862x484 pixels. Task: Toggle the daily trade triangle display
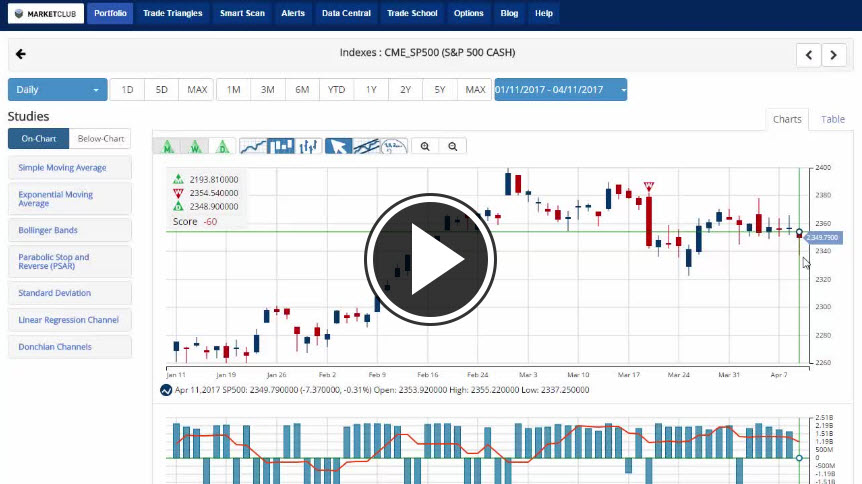222,146
